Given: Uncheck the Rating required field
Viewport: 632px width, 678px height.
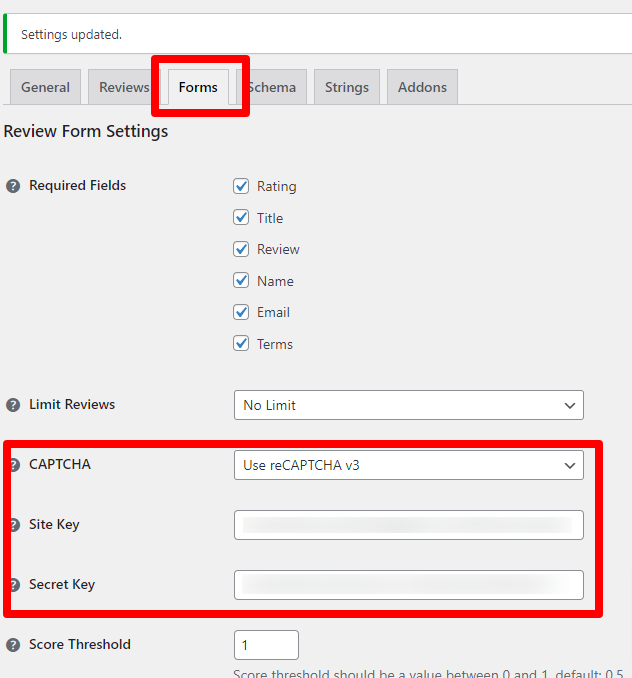Looking at the screenshot, I should pos(241,186).
